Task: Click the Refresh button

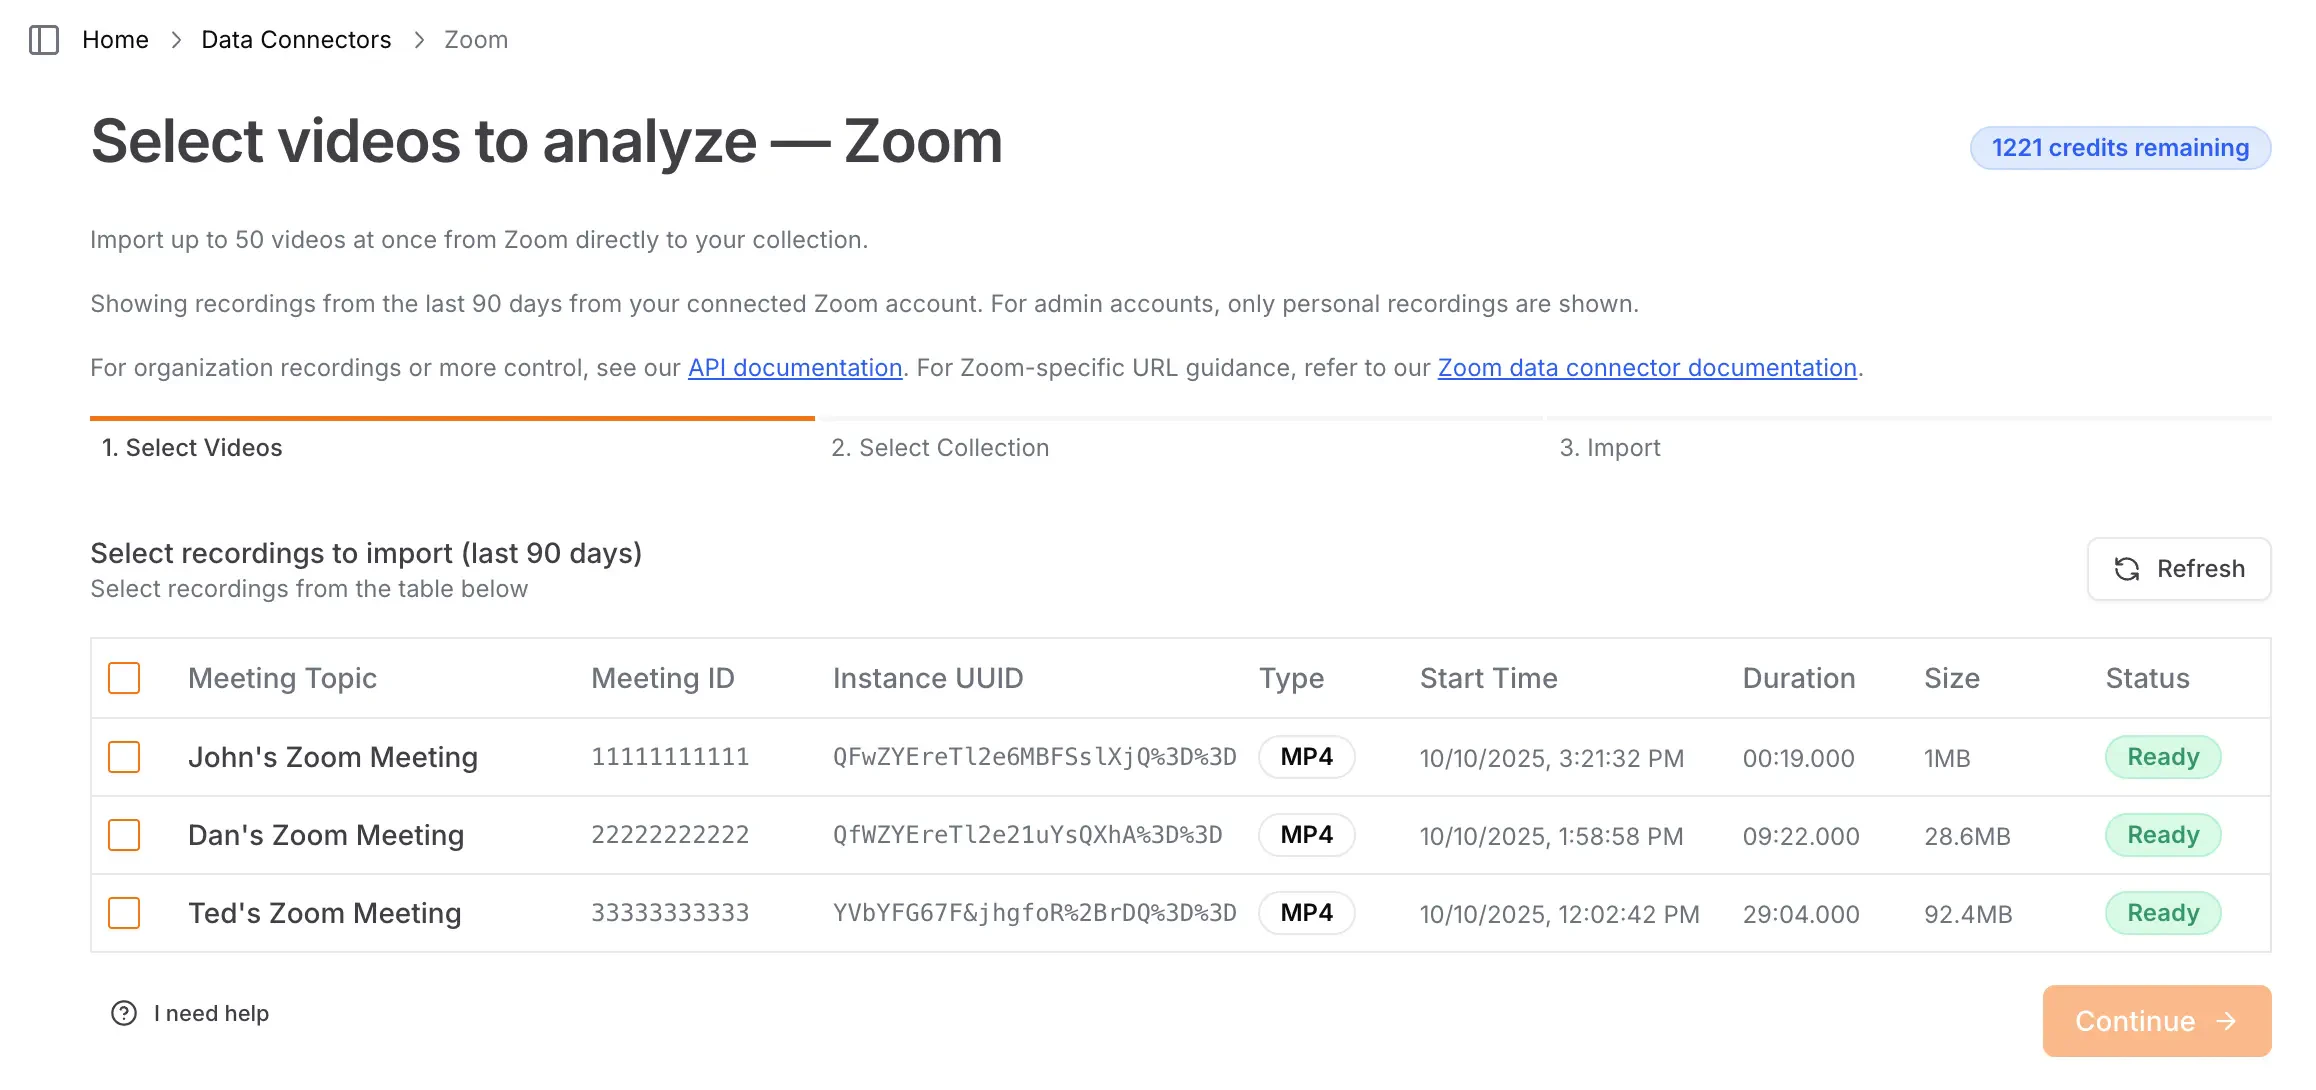Action: click(2179, 569)
